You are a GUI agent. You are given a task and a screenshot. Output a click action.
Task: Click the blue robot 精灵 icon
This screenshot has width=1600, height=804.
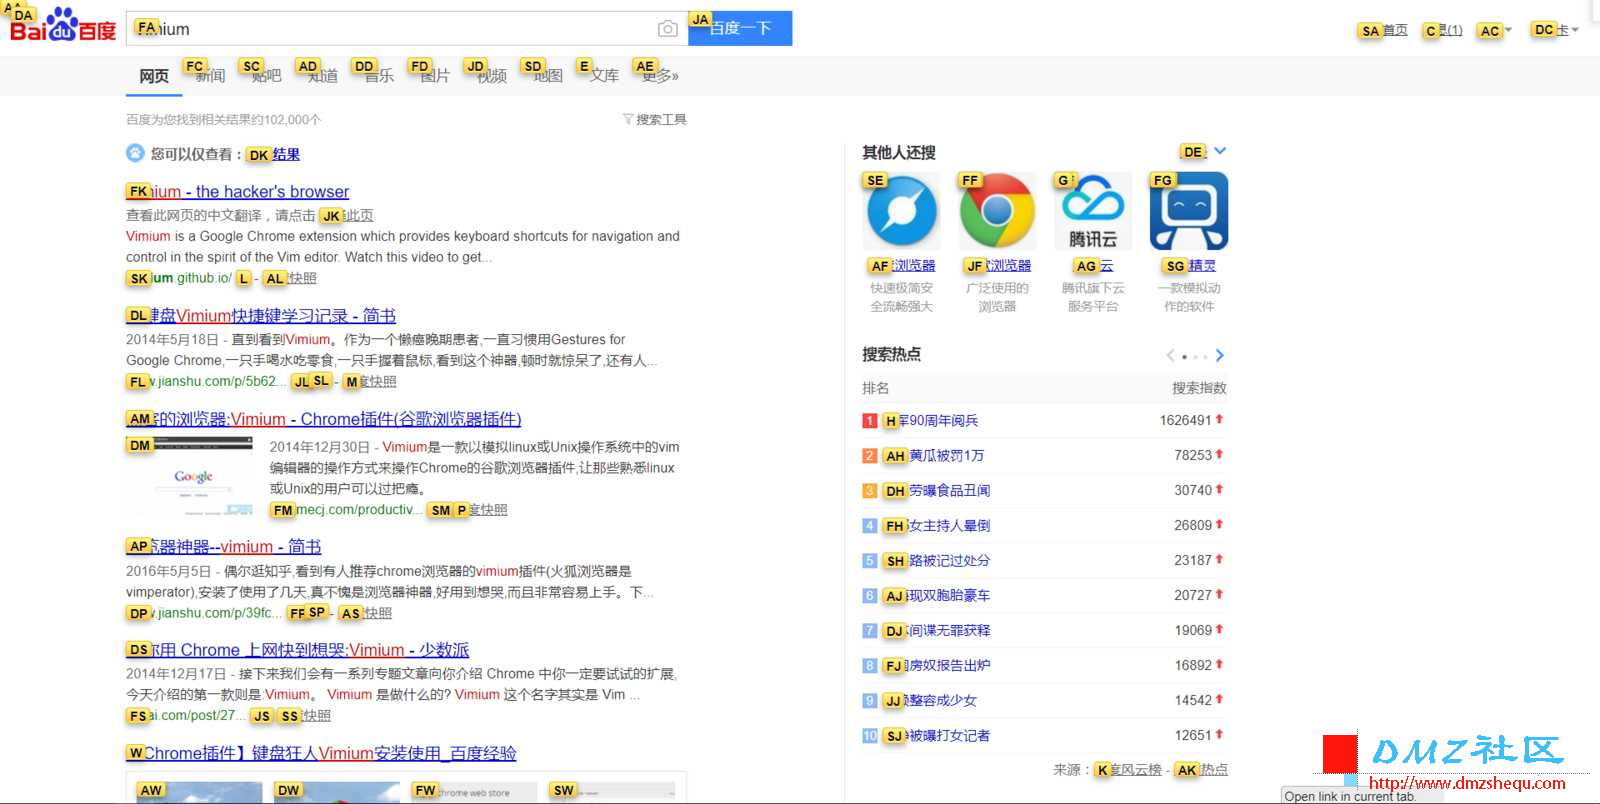click(x=1189, y=211)
